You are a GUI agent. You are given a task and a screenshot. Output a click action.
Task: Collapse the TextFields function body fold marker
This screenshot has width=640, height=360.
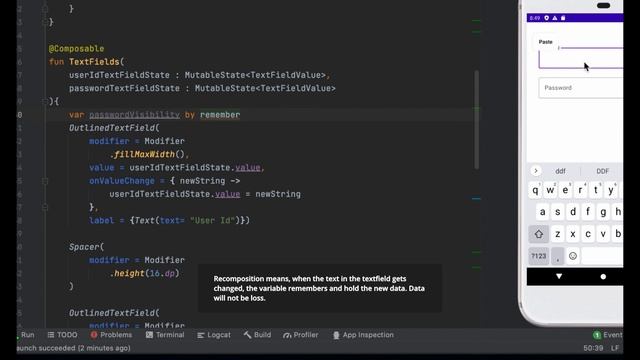[45, 101]
